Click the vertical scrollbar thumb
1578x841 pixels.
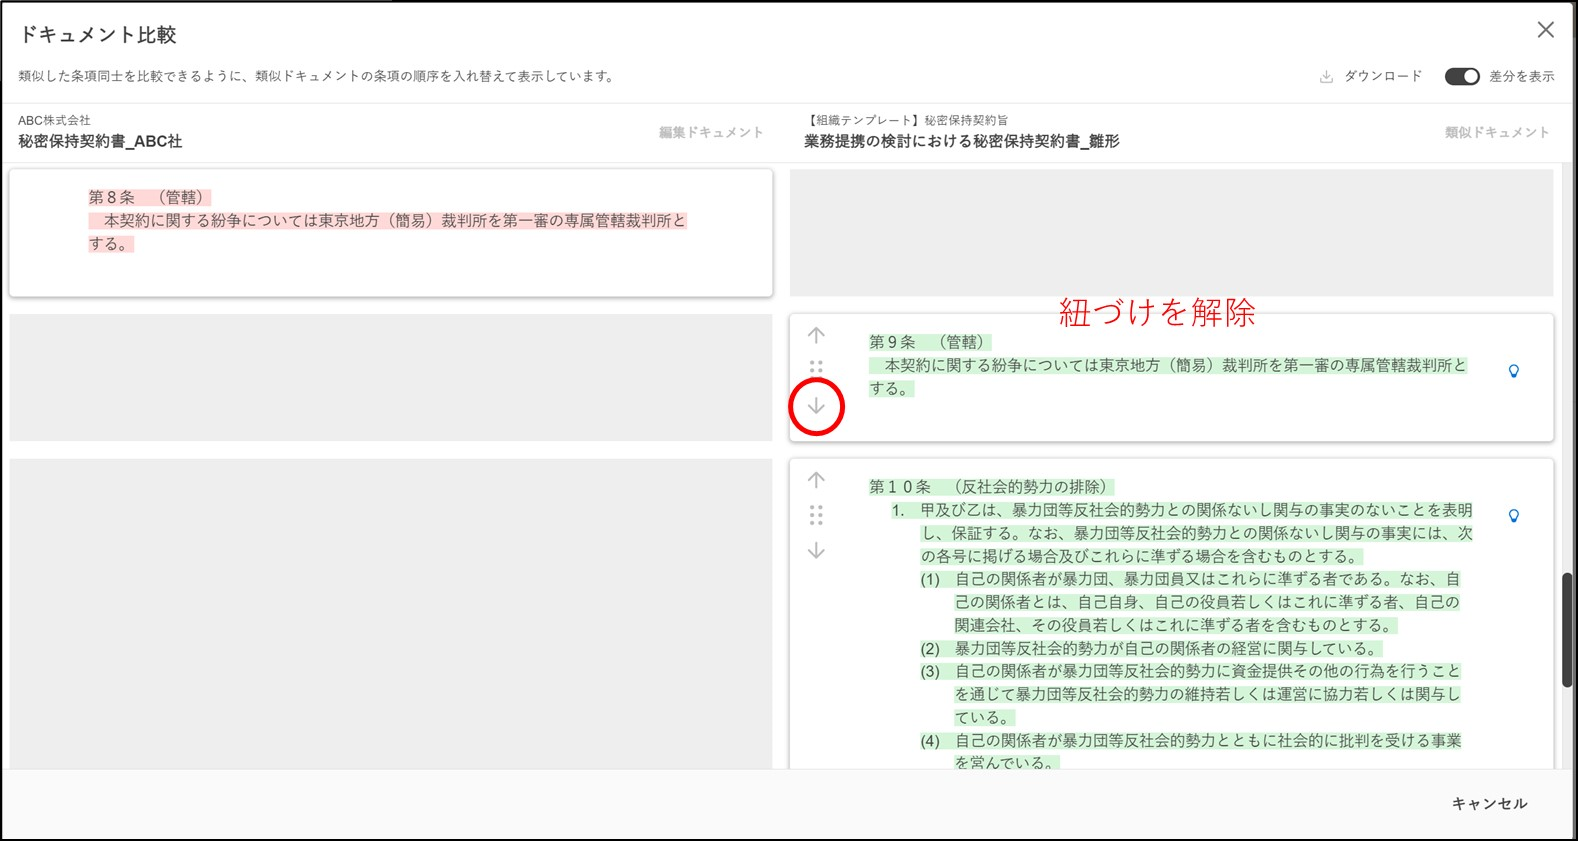tap(1567, 629)
